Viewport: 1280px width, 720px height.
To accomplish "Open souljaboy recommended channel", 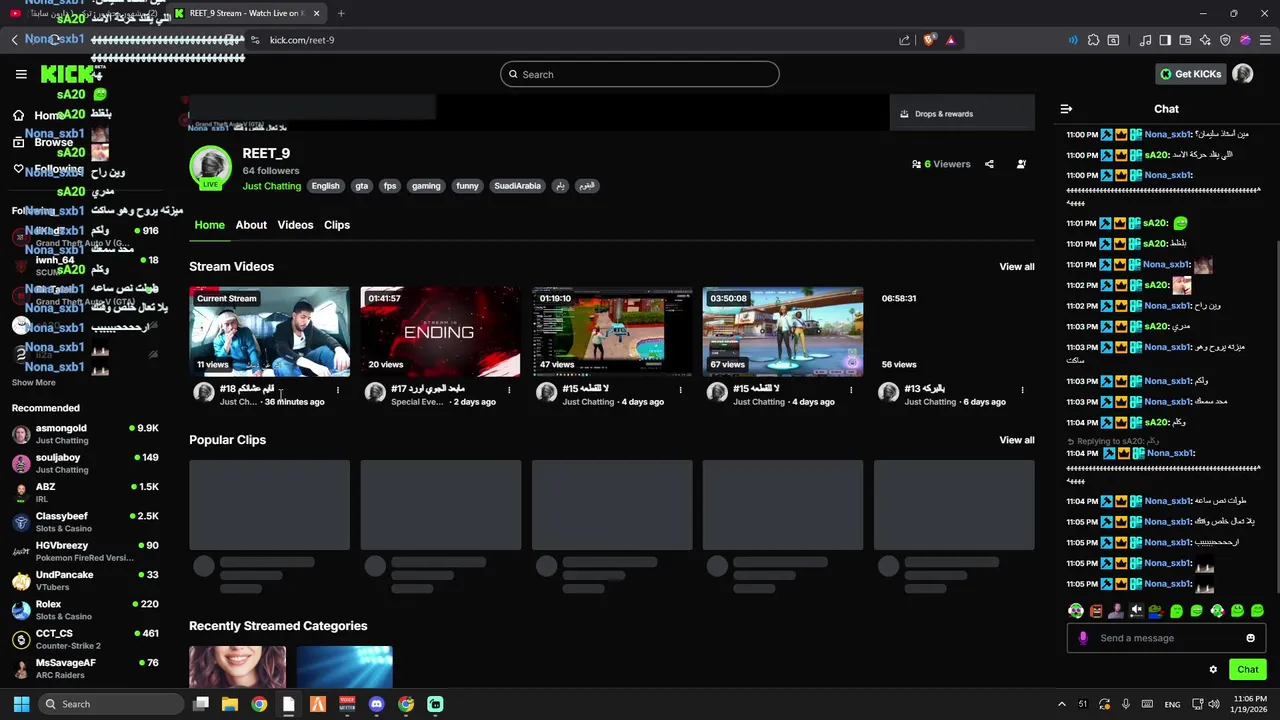I will (x=86, y=463).
